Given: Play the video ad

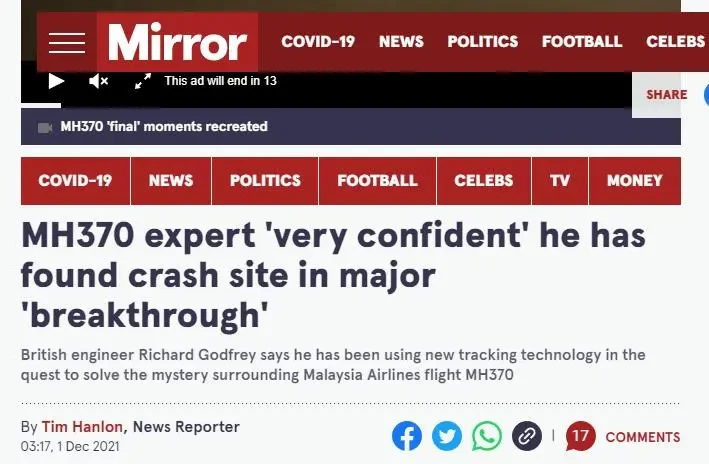Looking at the screenshot, I should coord(56,81).
